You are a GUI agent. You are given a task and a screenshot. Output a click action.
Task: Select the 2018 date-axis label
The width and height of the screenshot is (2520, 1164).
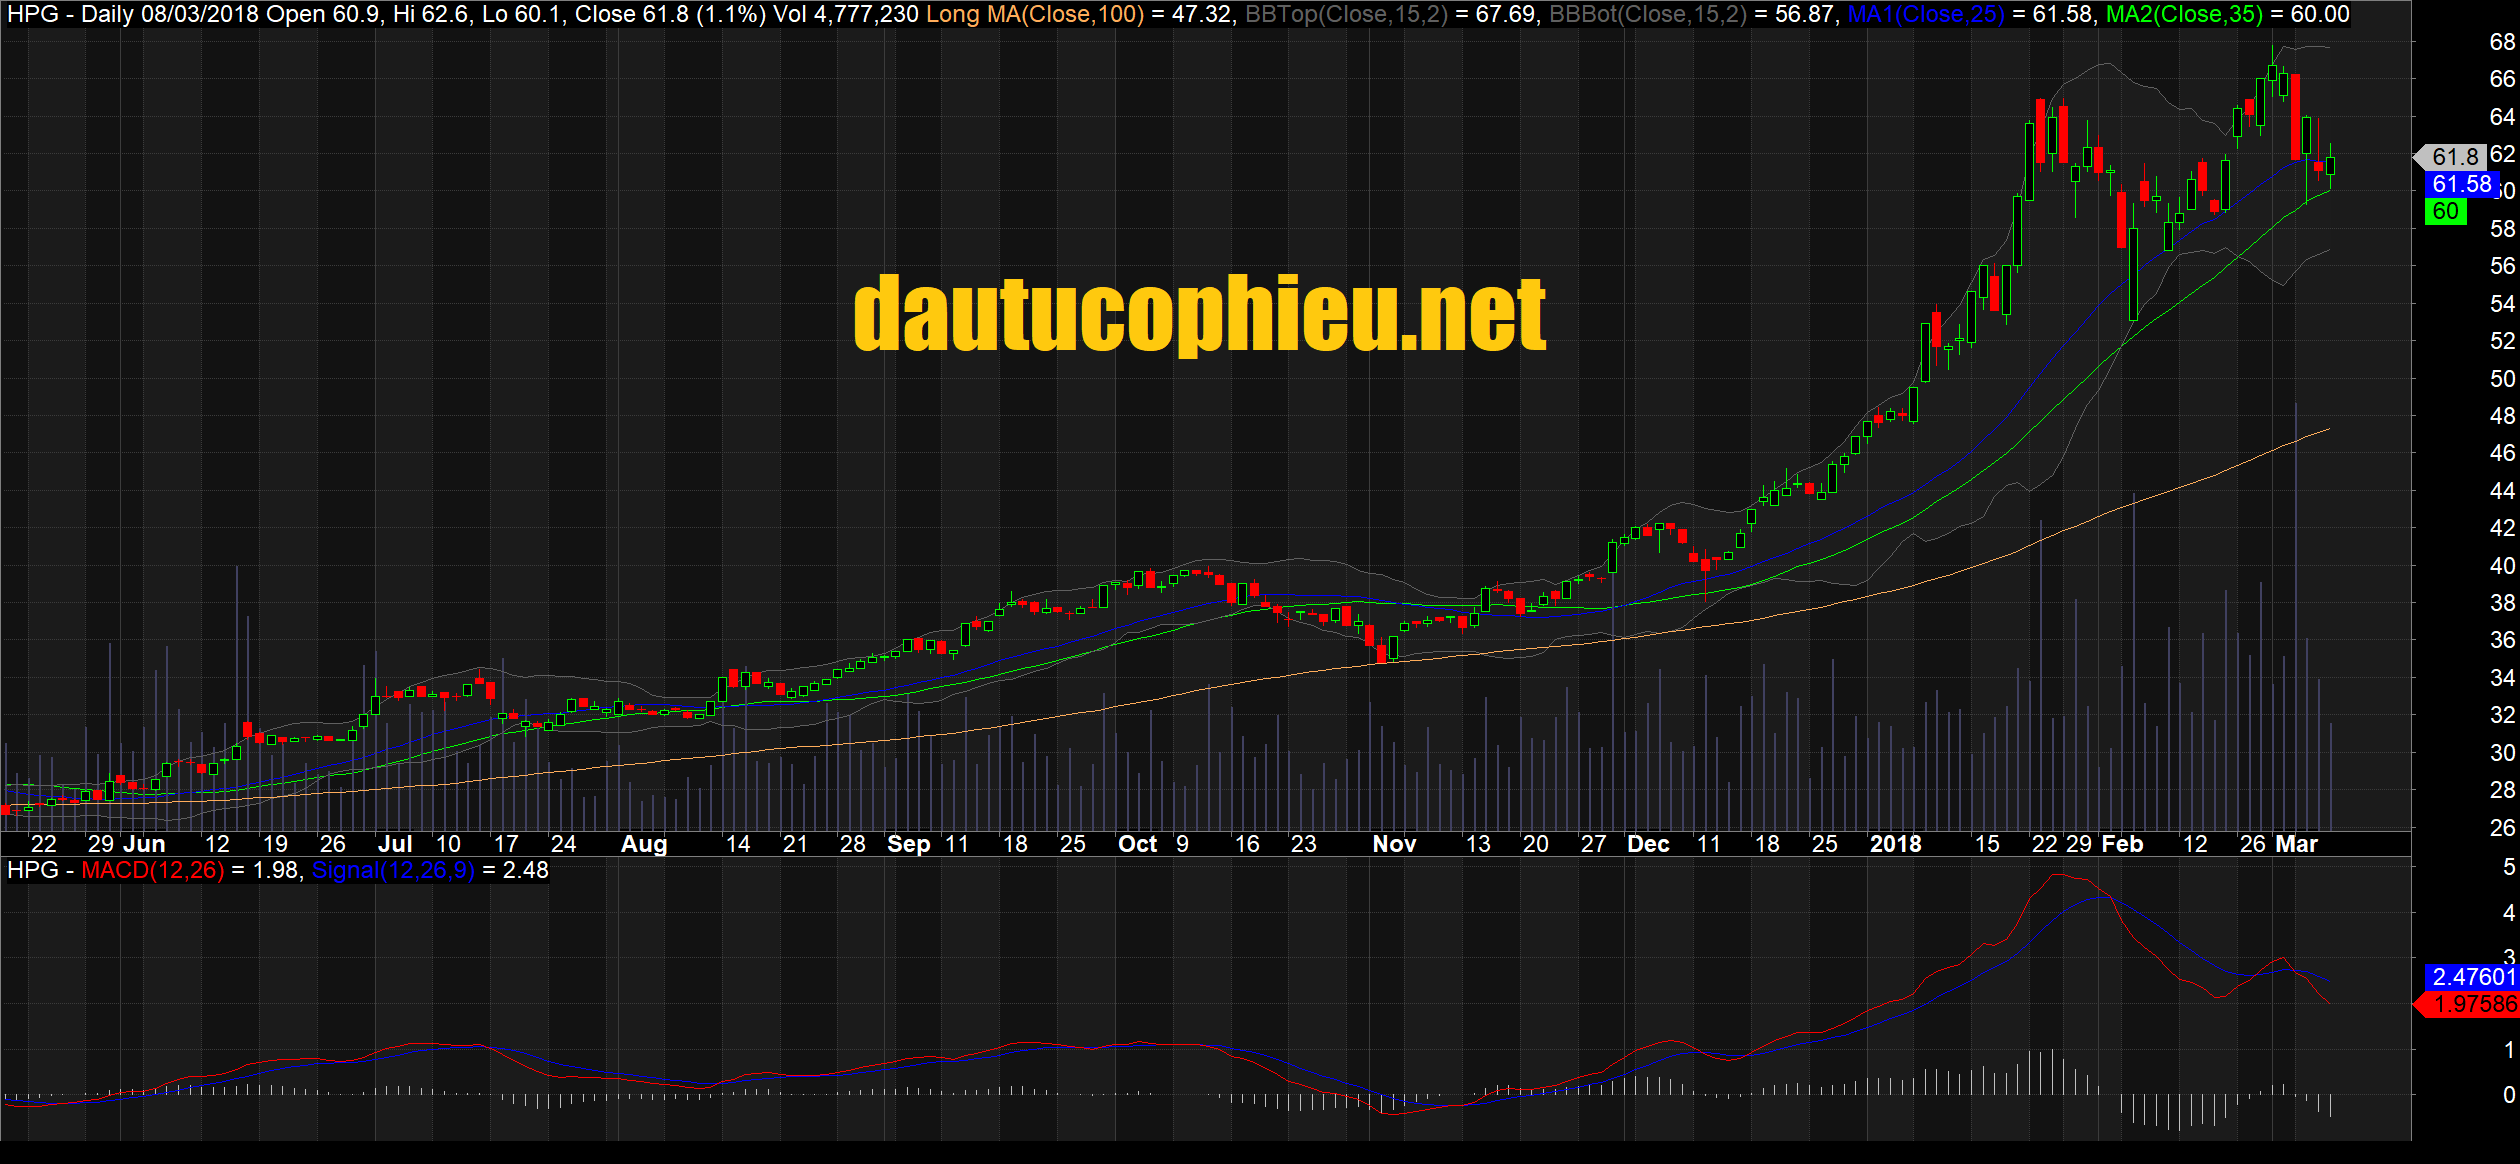point(1895,845)
